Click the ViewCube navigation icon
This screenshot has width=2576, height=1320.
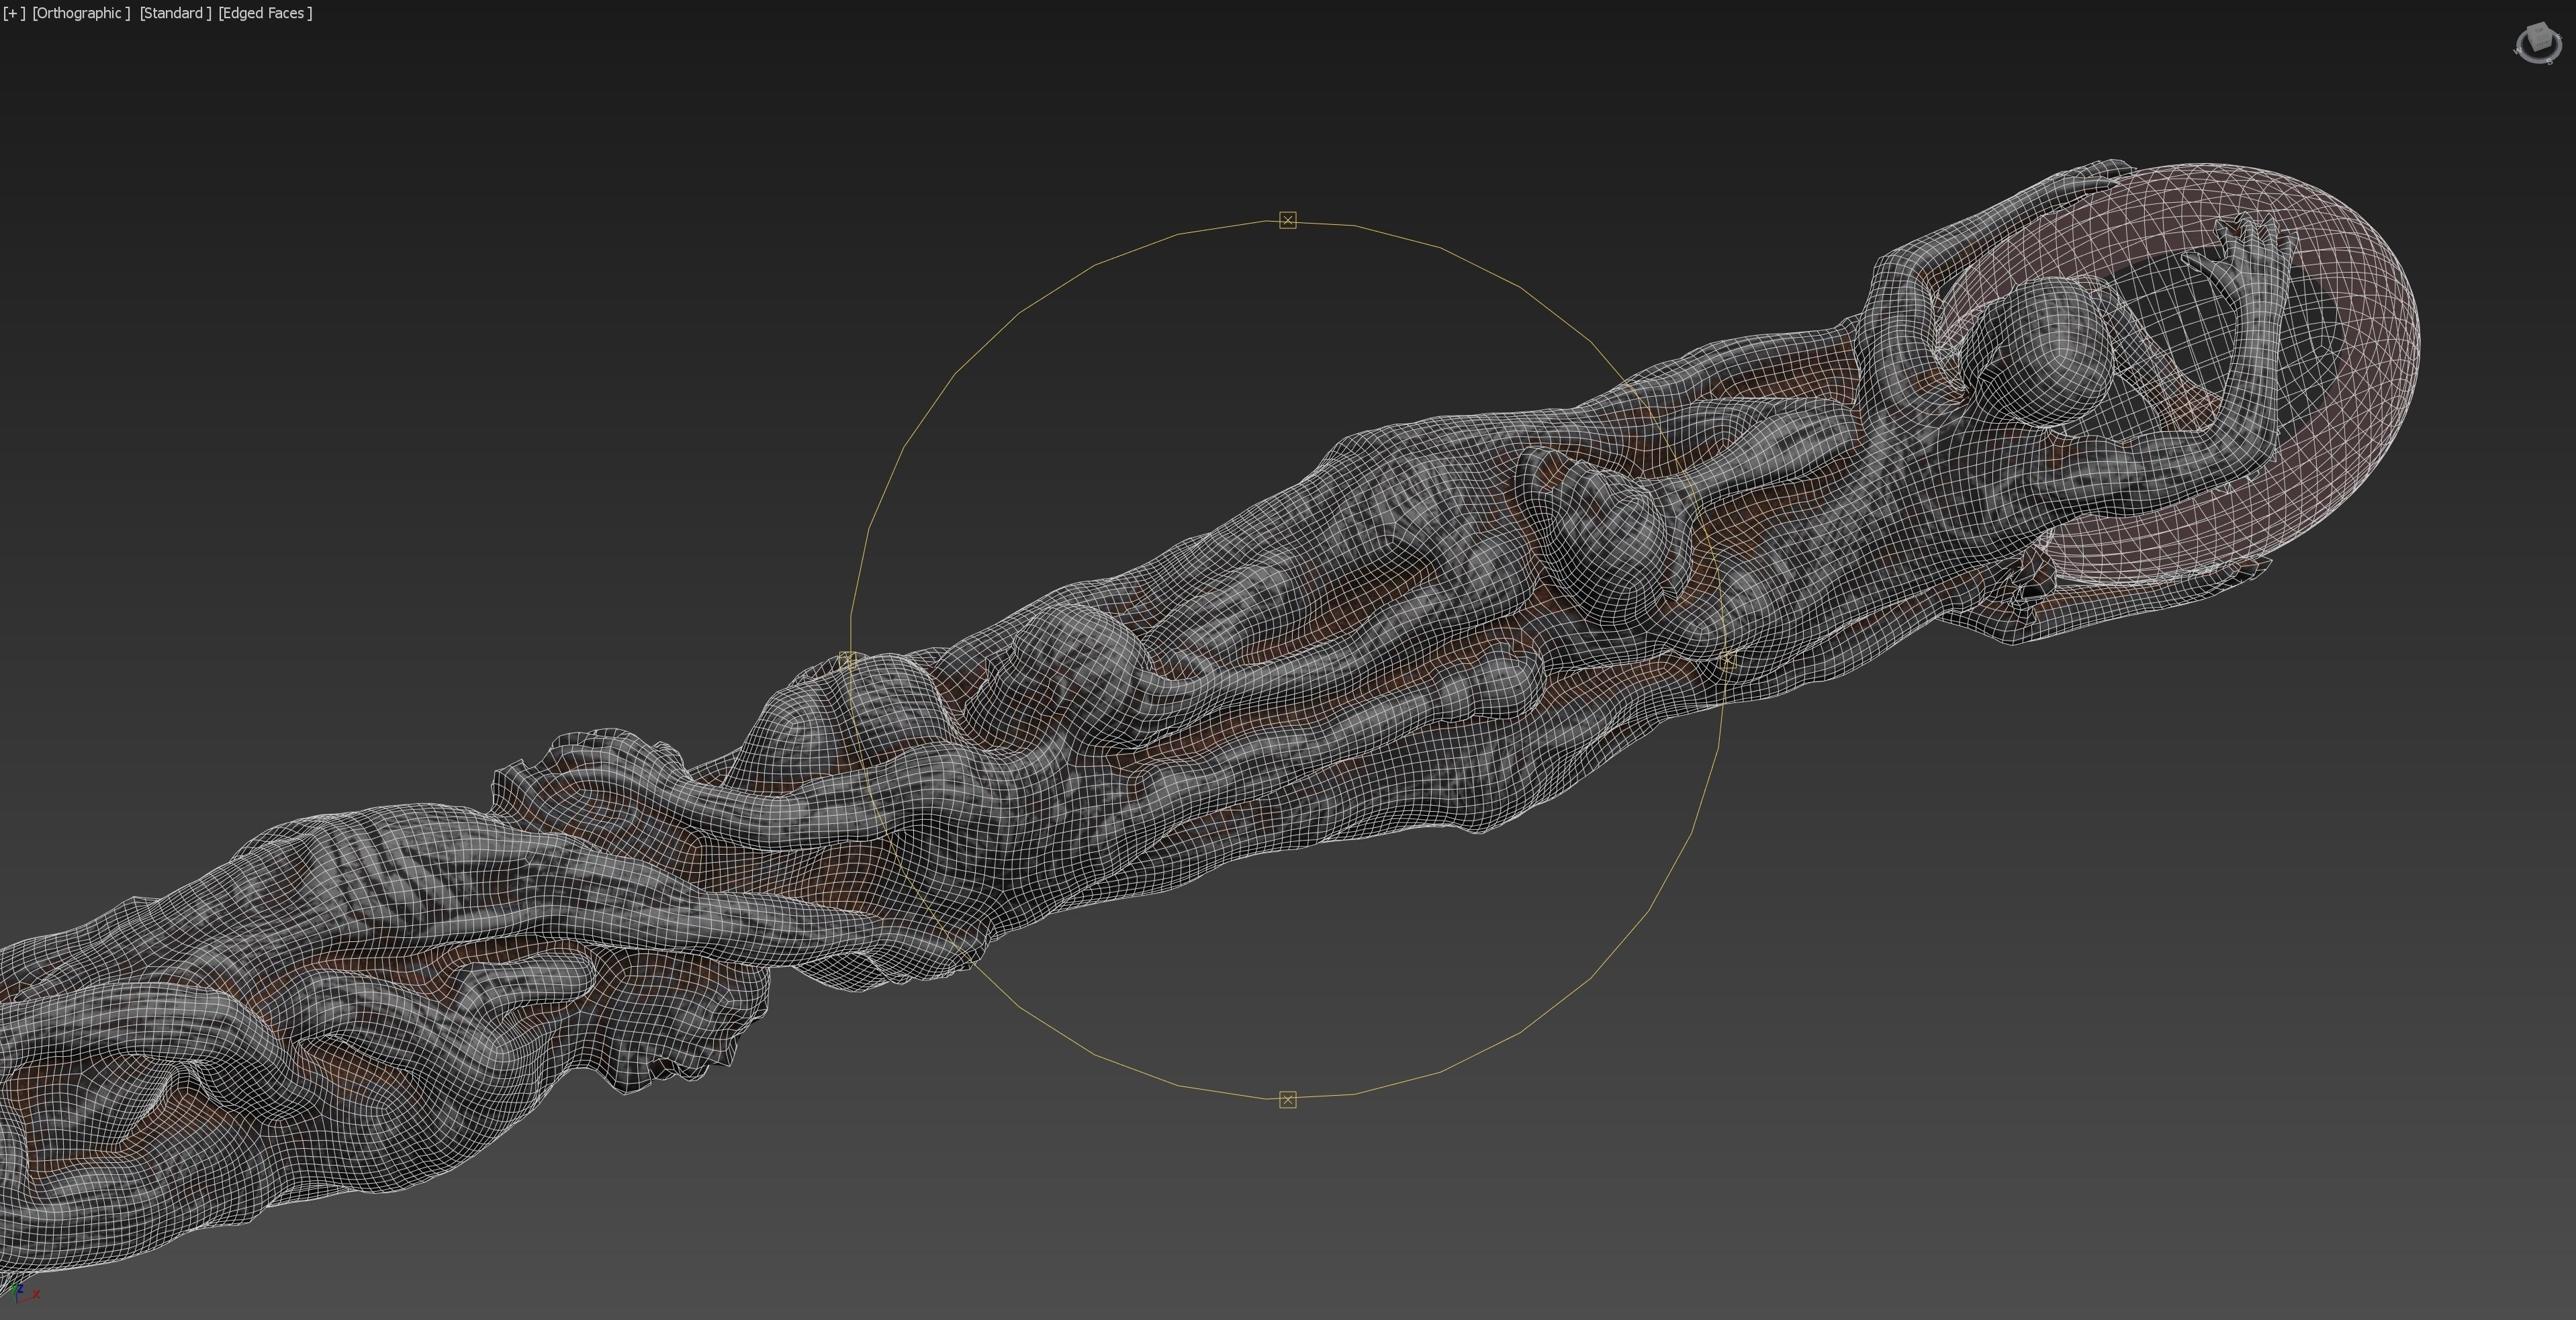click(x=2538, y=43)
